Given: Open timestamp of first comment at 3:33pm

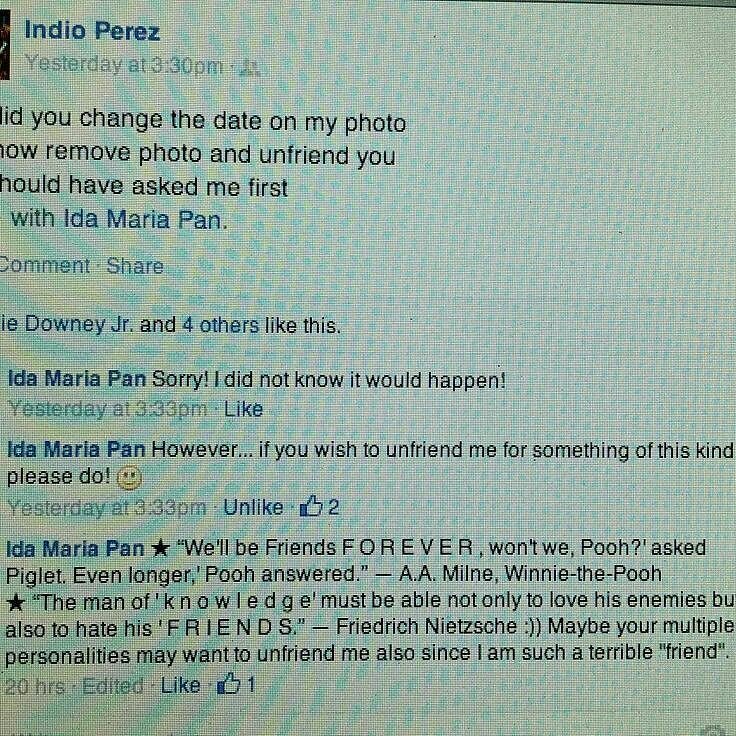Looking at the screenshot, I should [x=107, y=409].
